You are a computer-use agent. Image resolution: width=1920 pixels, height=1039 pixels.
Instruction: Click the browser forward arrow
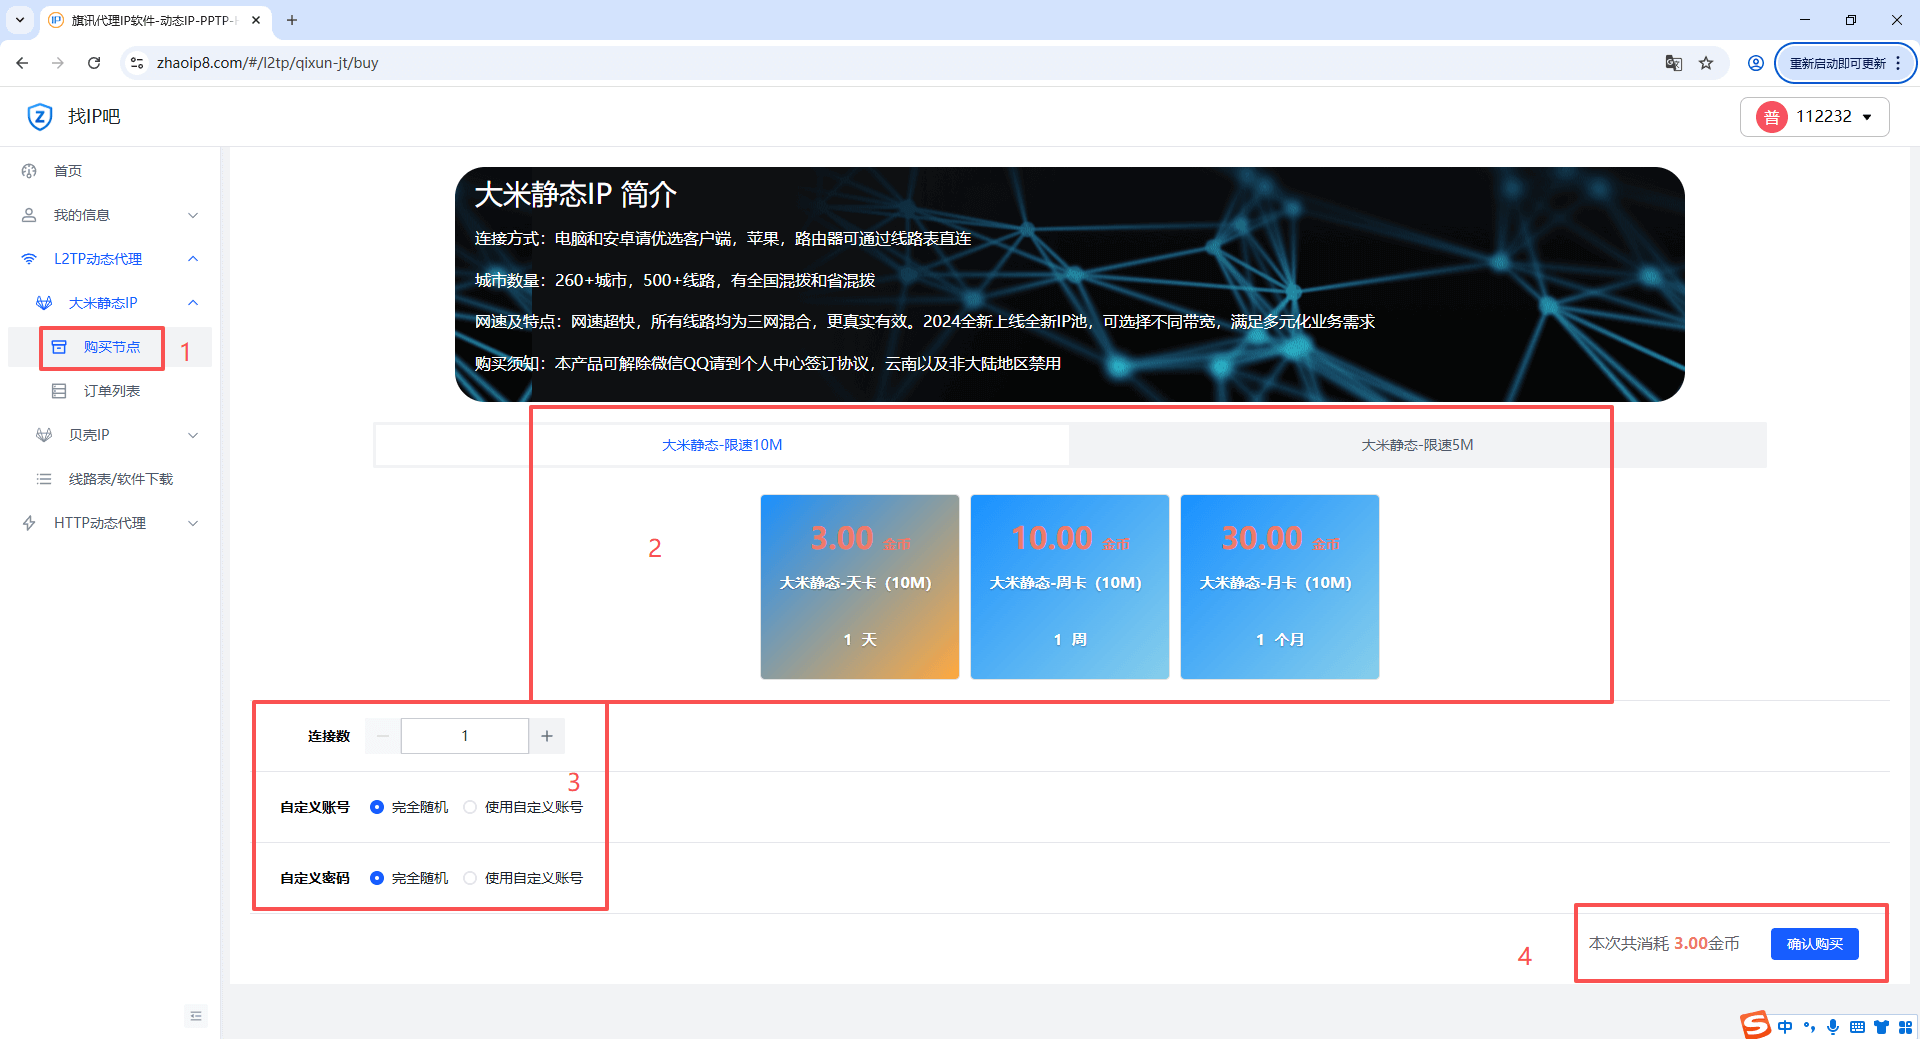tap(58, 63)
